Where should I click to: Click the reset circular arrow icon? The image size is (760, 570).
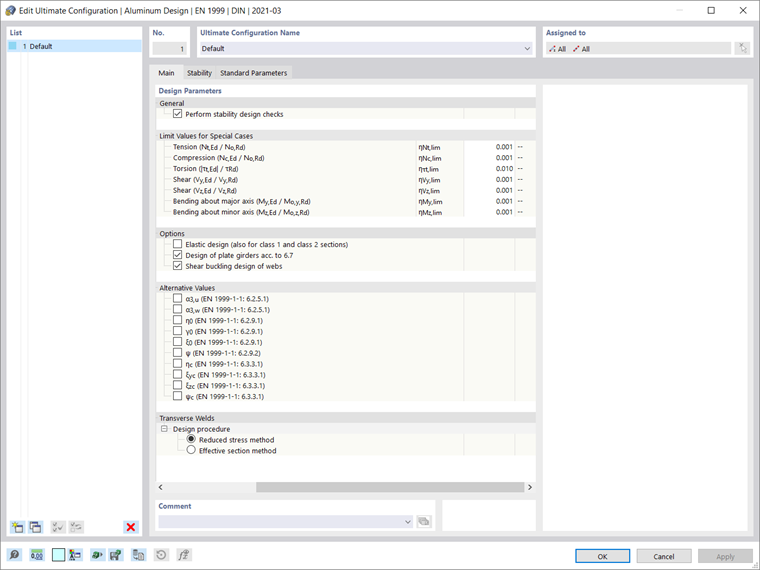tap(161, 555)
